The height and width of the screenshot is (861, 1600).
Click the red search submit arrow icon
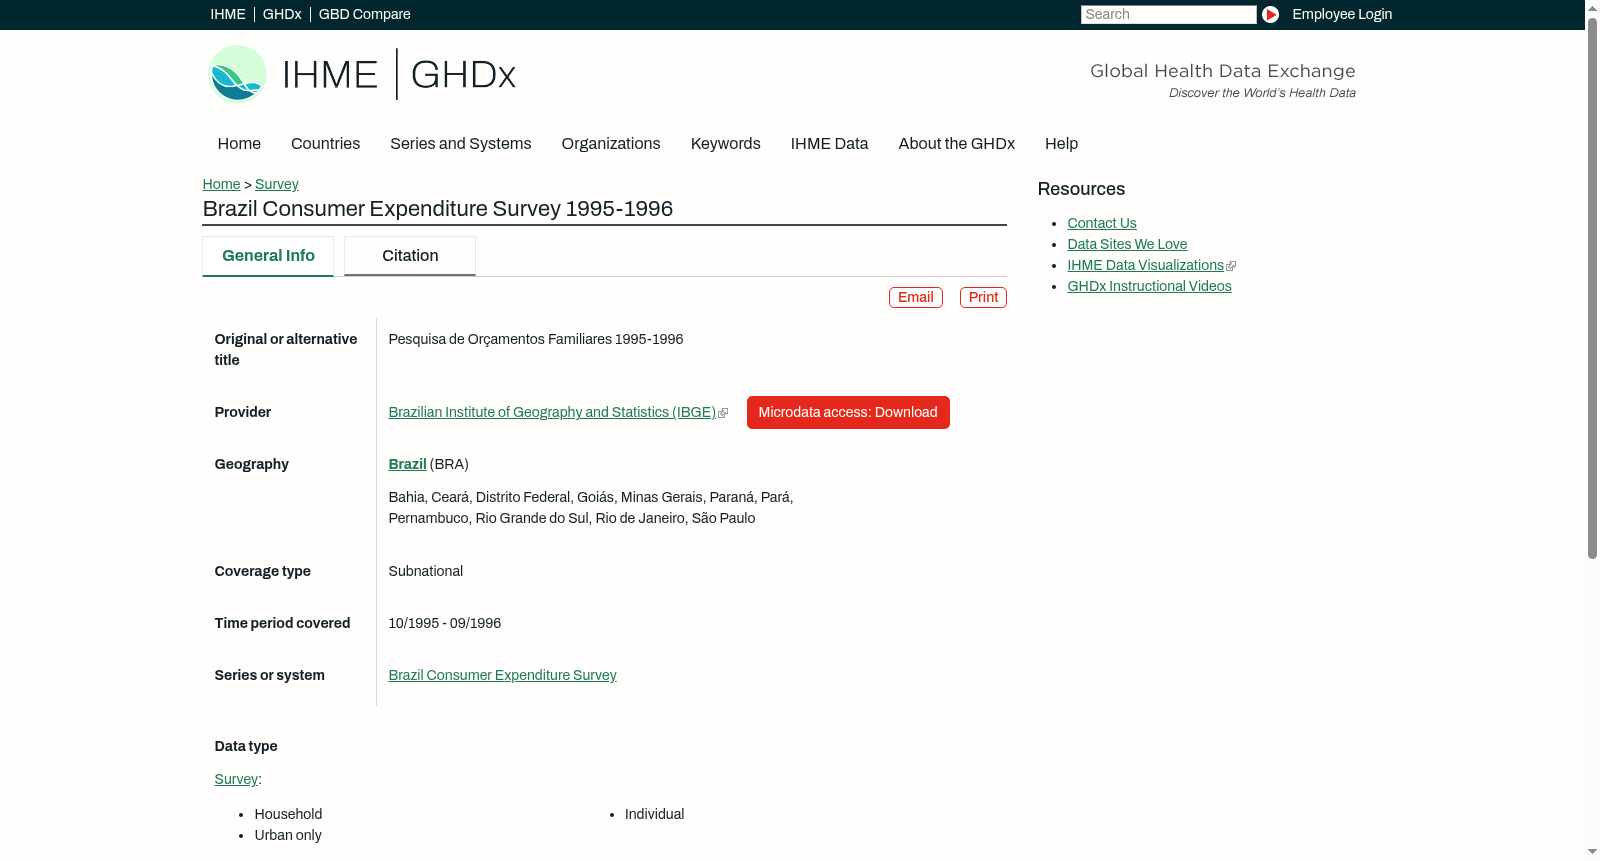click(x=1270, y=14)
